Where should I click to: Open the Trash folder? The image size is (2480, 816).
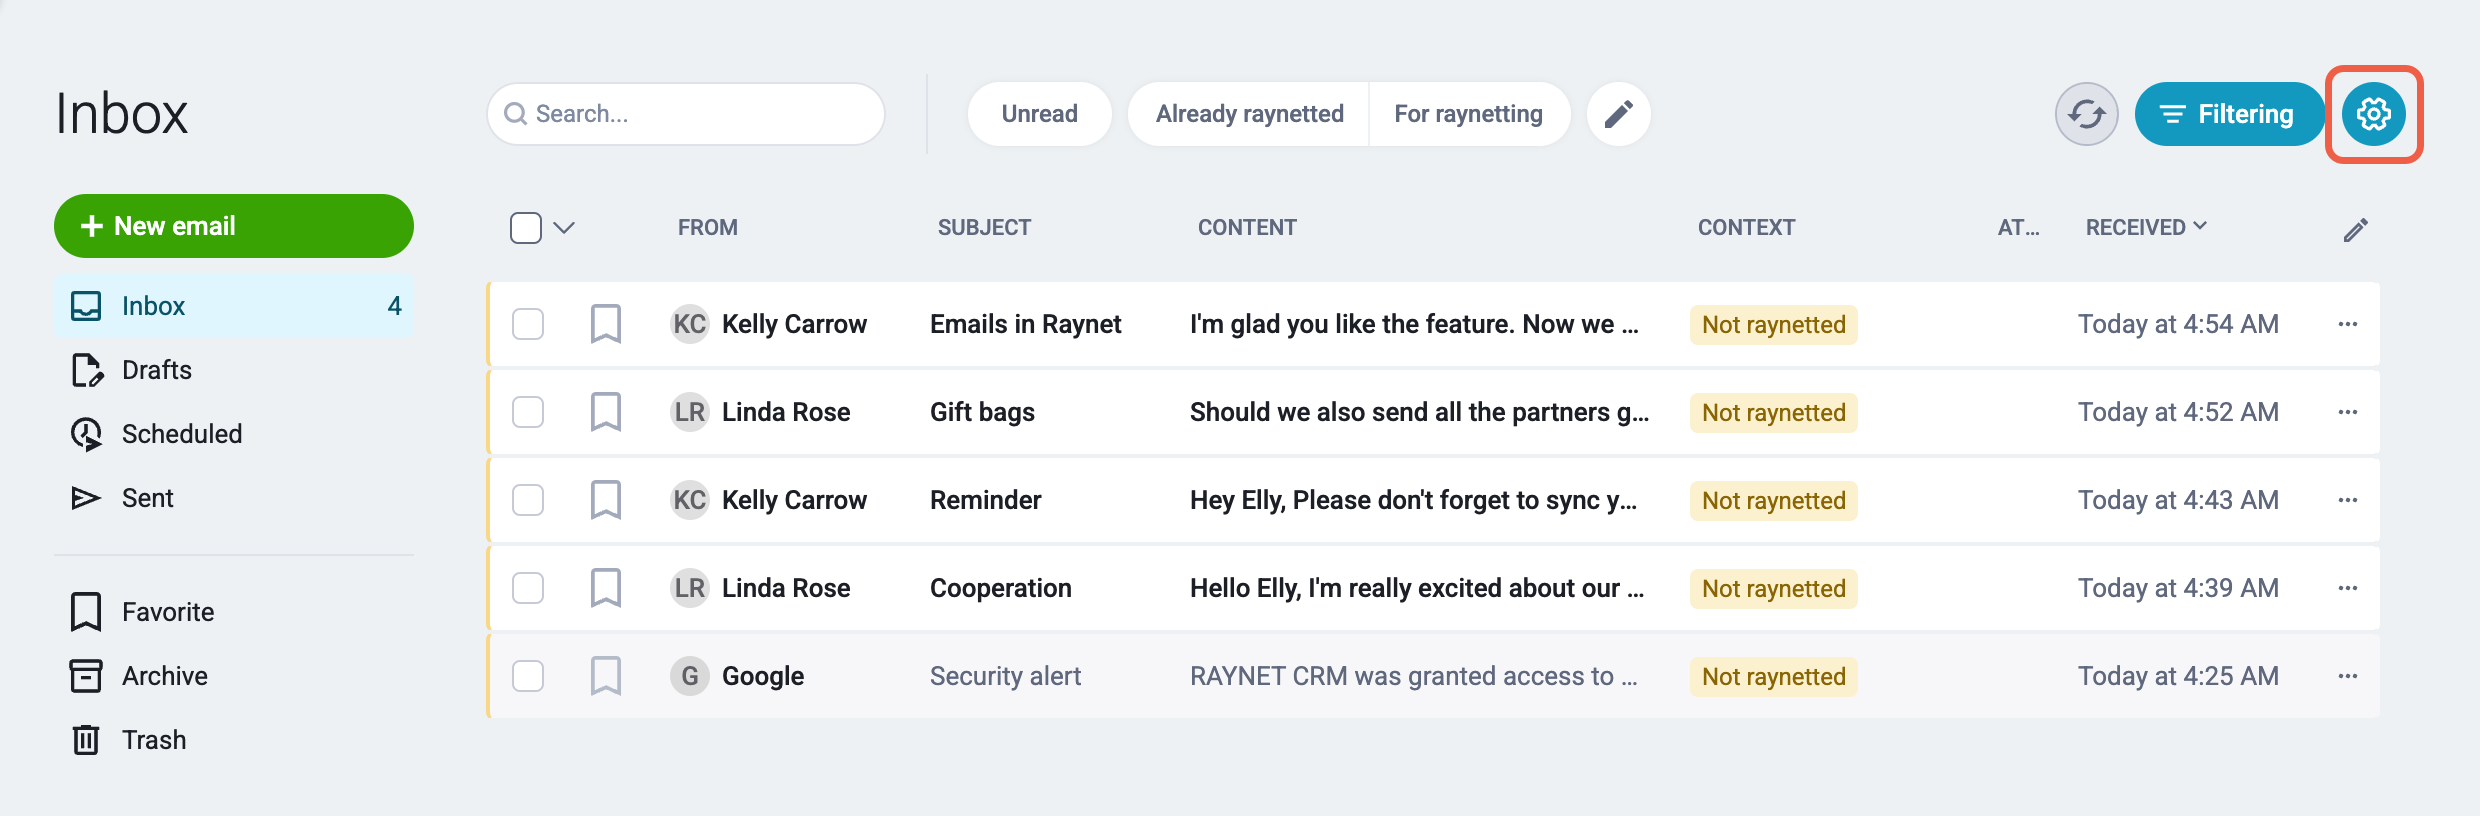click(234, 740)
